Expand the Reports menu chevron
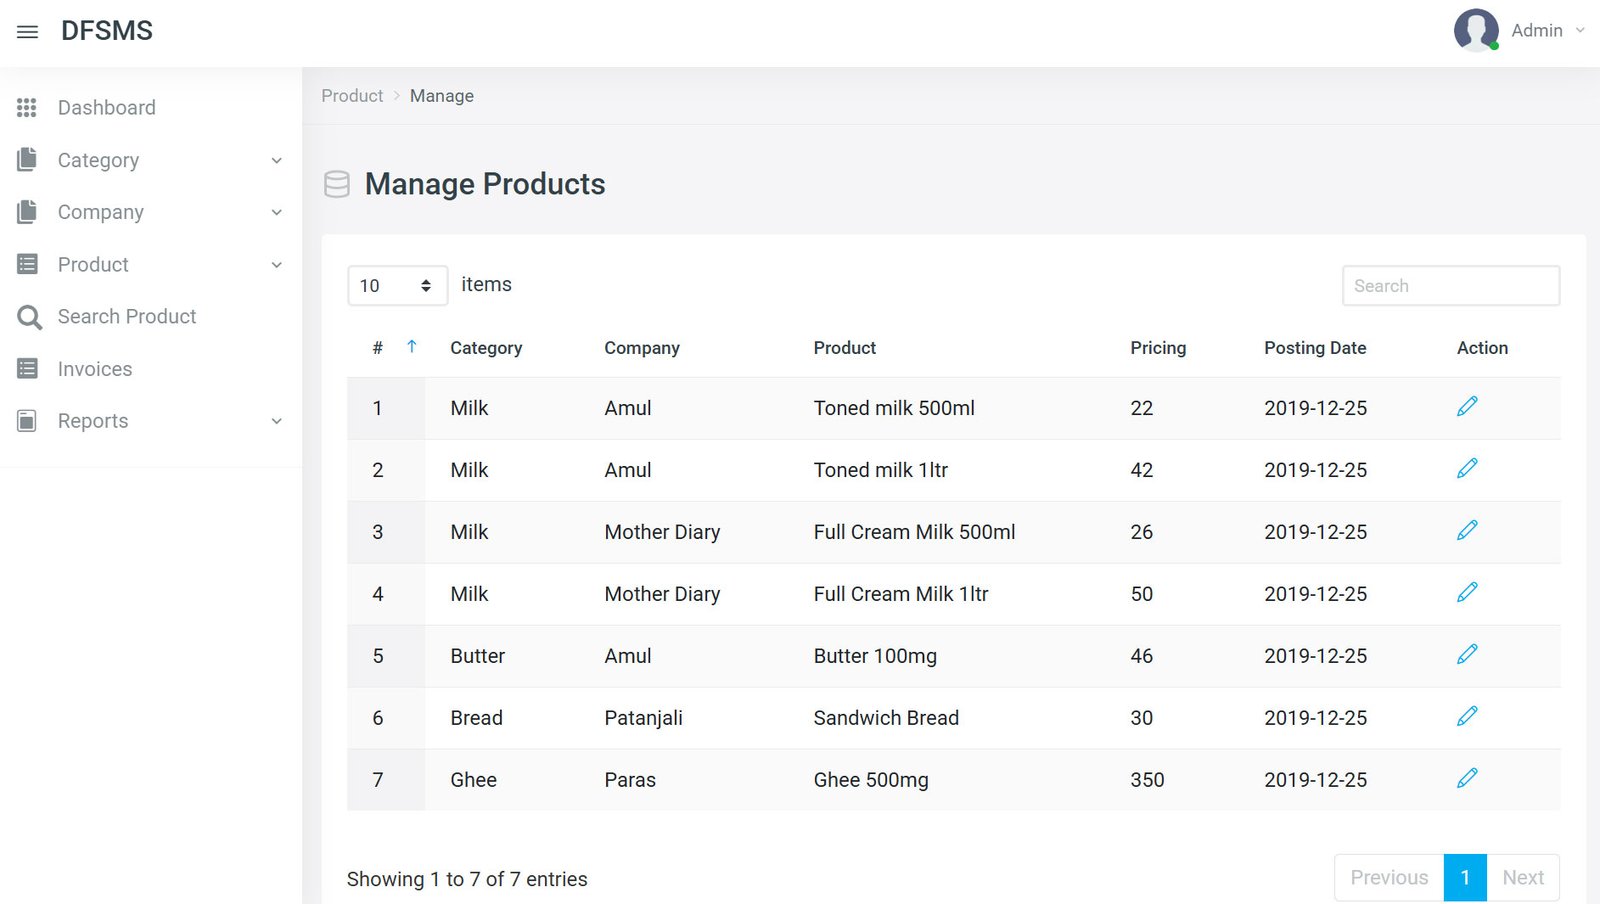Viewport: 1600px width, 904px height. point(277,421)
